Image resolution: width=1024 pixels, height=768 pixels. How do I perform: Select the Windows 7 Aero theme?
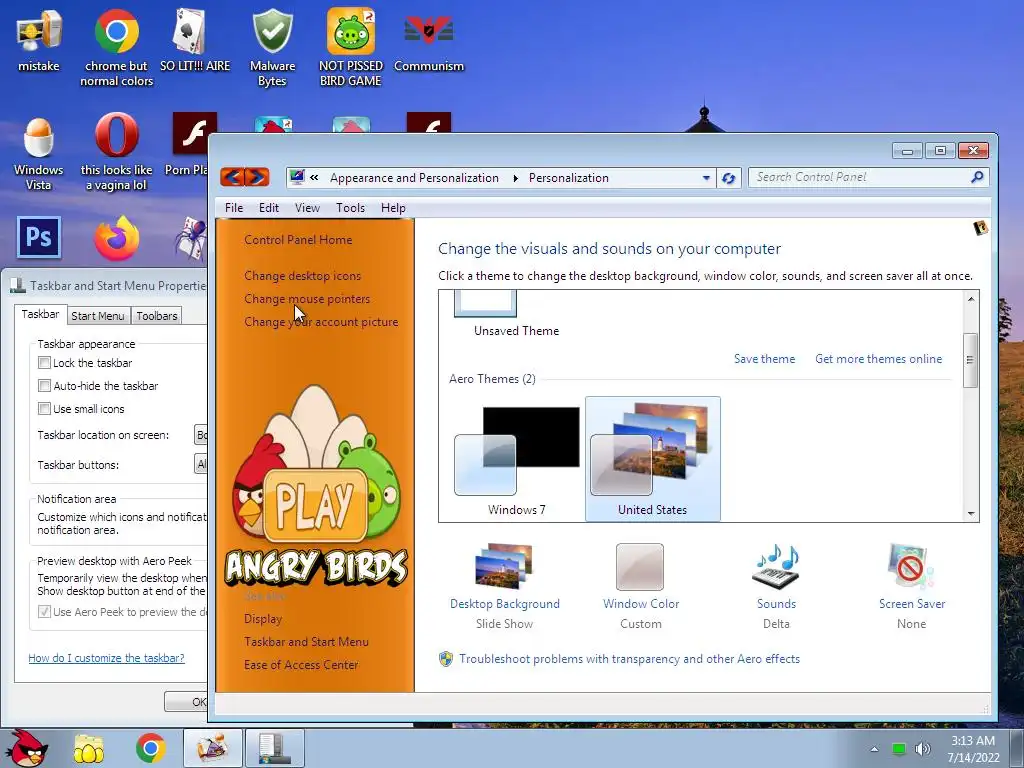pyautogui.click(x=517, y=460)
